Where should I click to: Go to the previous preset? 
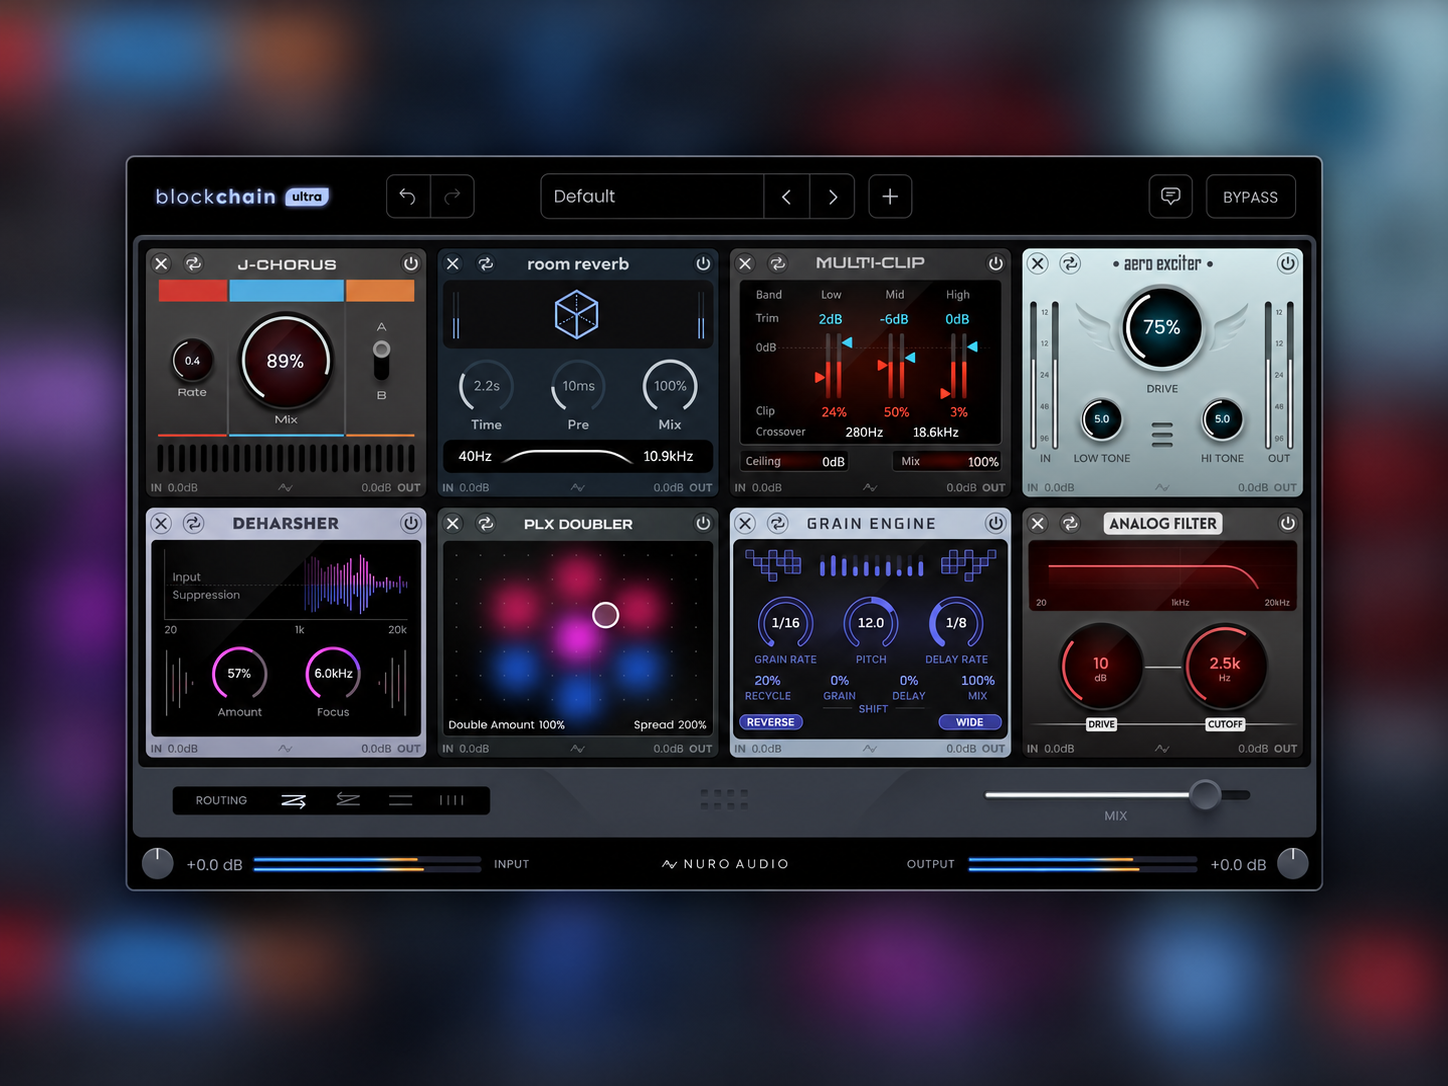click(x=787, y=196)
